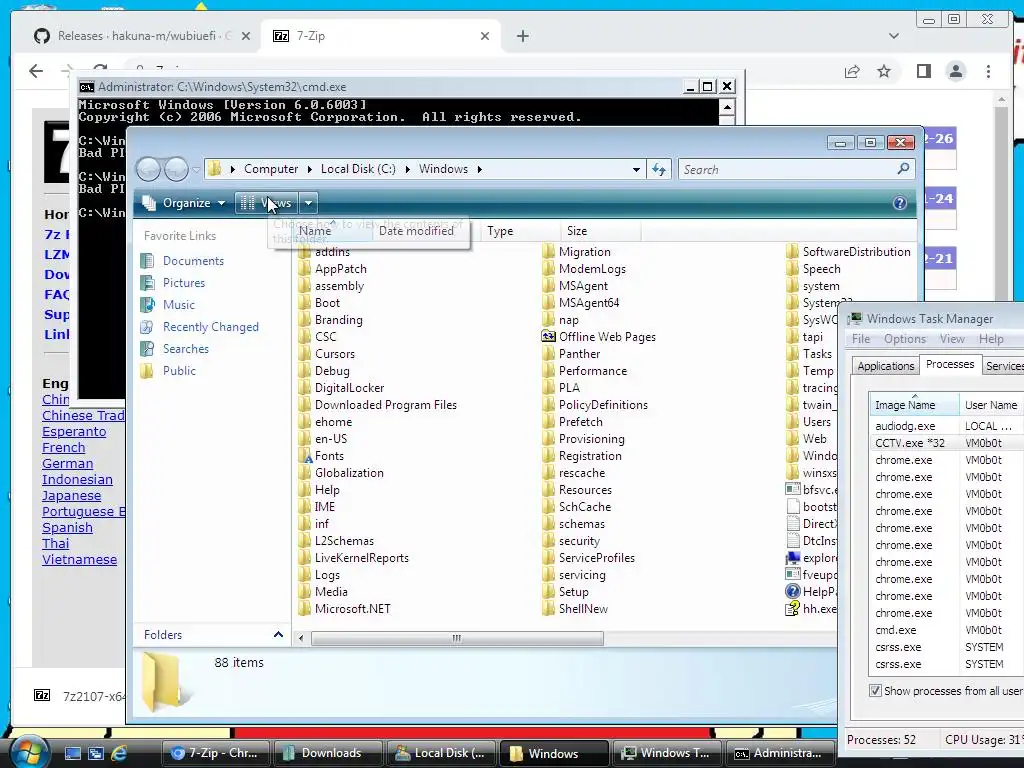The width and height of the screenshot is (1024, 768).
Task: Click scroll left arrow of file list
Action: coord(301,638)
